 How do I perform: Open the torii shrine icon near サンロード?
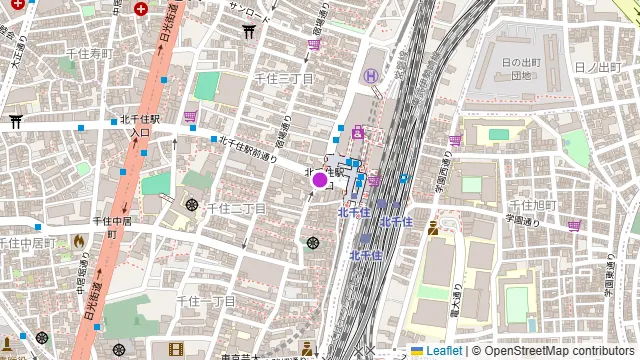pos(249,31)
